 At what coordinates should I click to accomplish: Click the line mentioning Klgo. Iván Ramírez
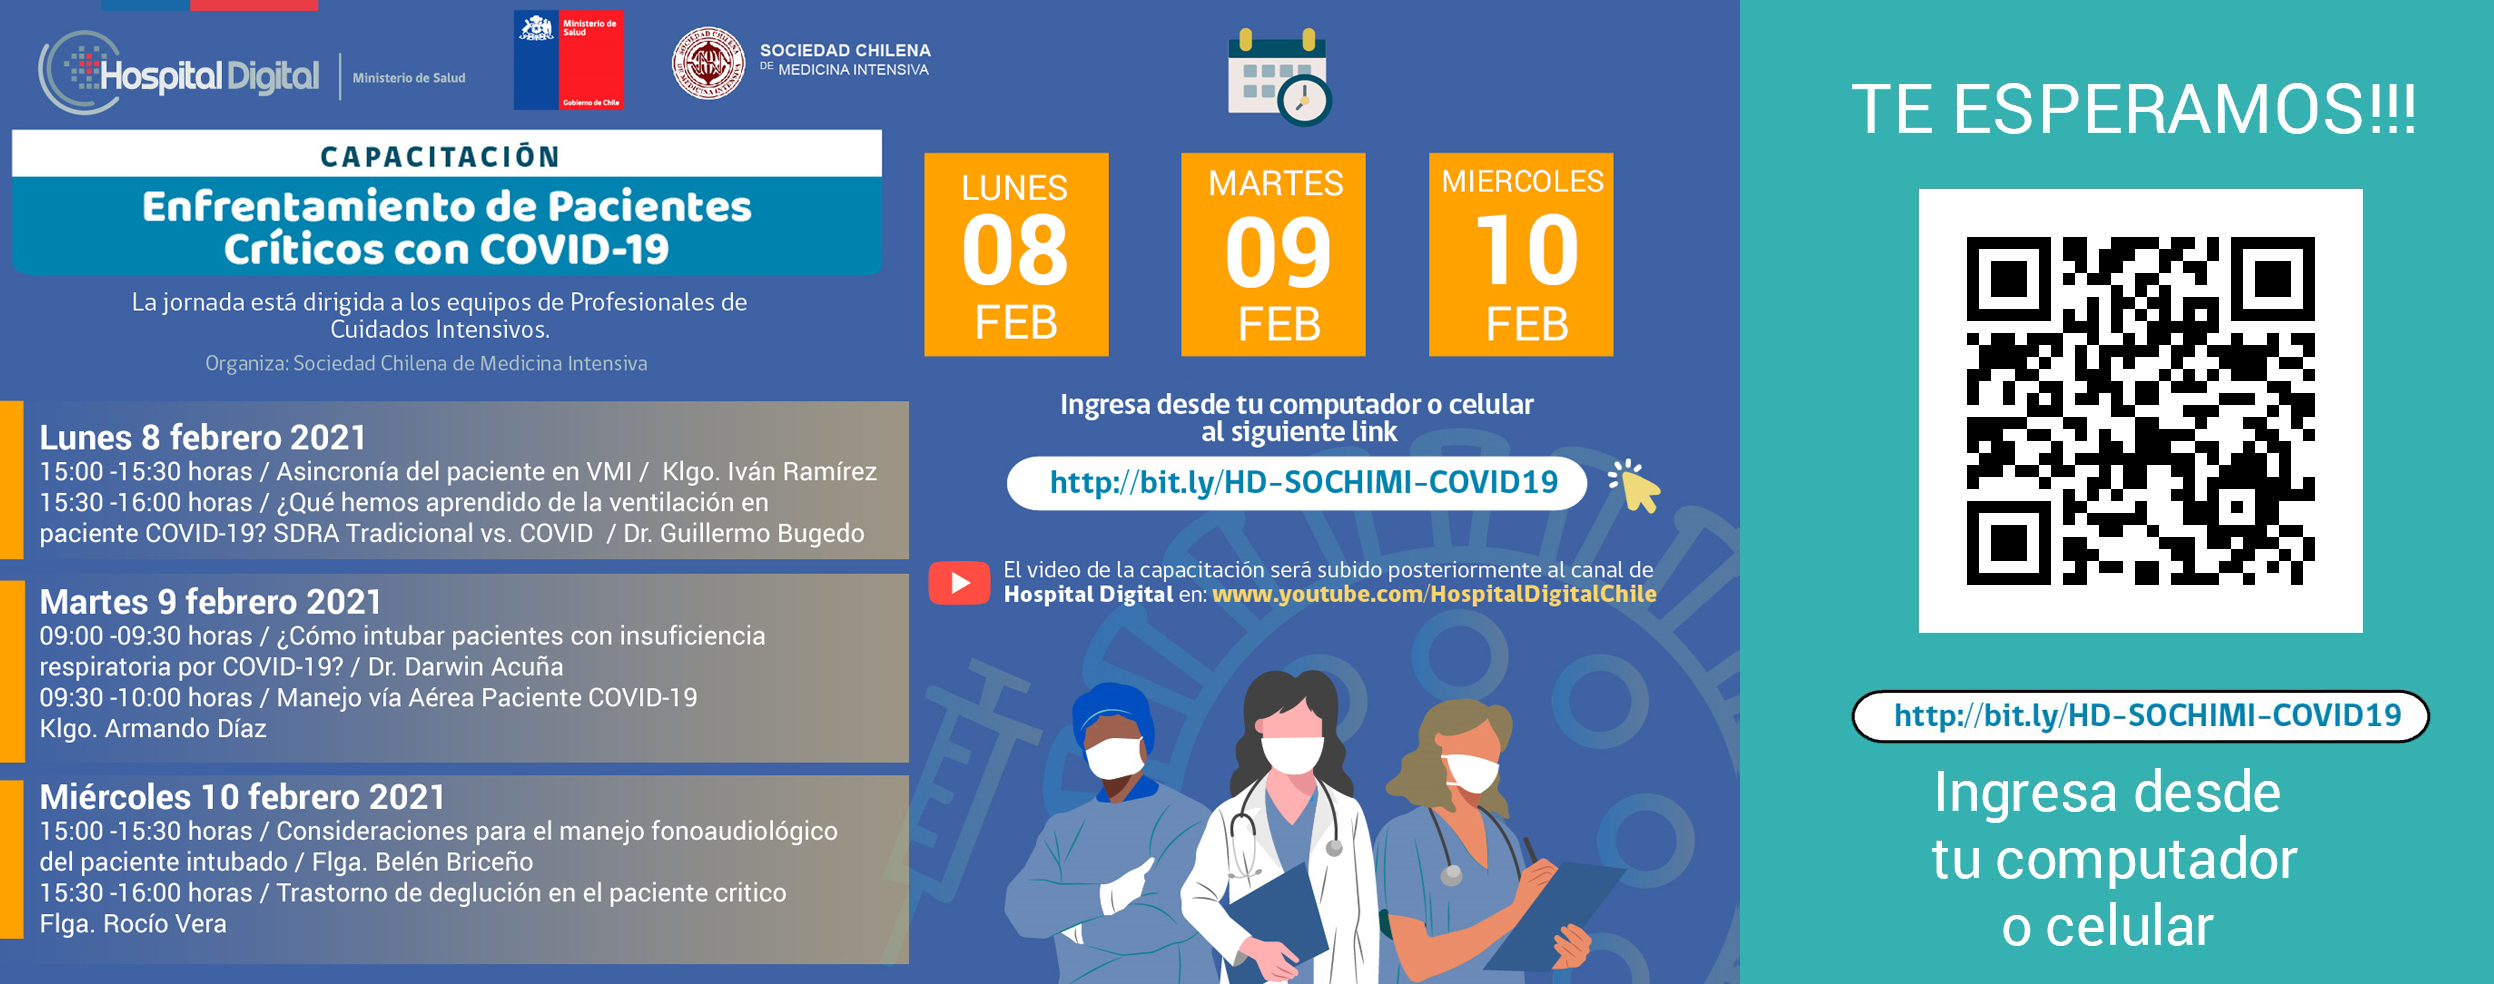click(458, 471)
